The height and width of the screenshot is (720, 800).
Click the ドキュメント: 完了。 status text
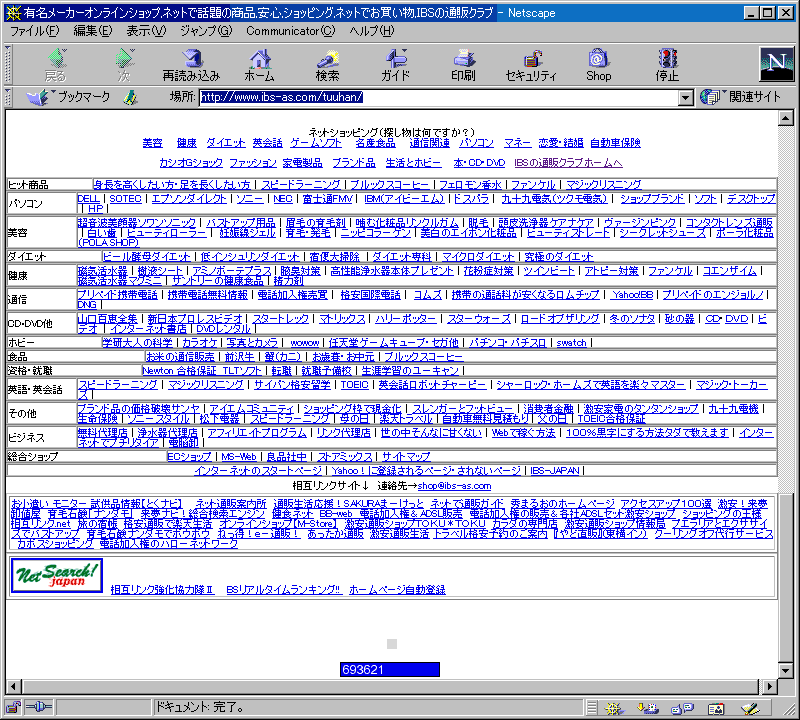point(200,707)
